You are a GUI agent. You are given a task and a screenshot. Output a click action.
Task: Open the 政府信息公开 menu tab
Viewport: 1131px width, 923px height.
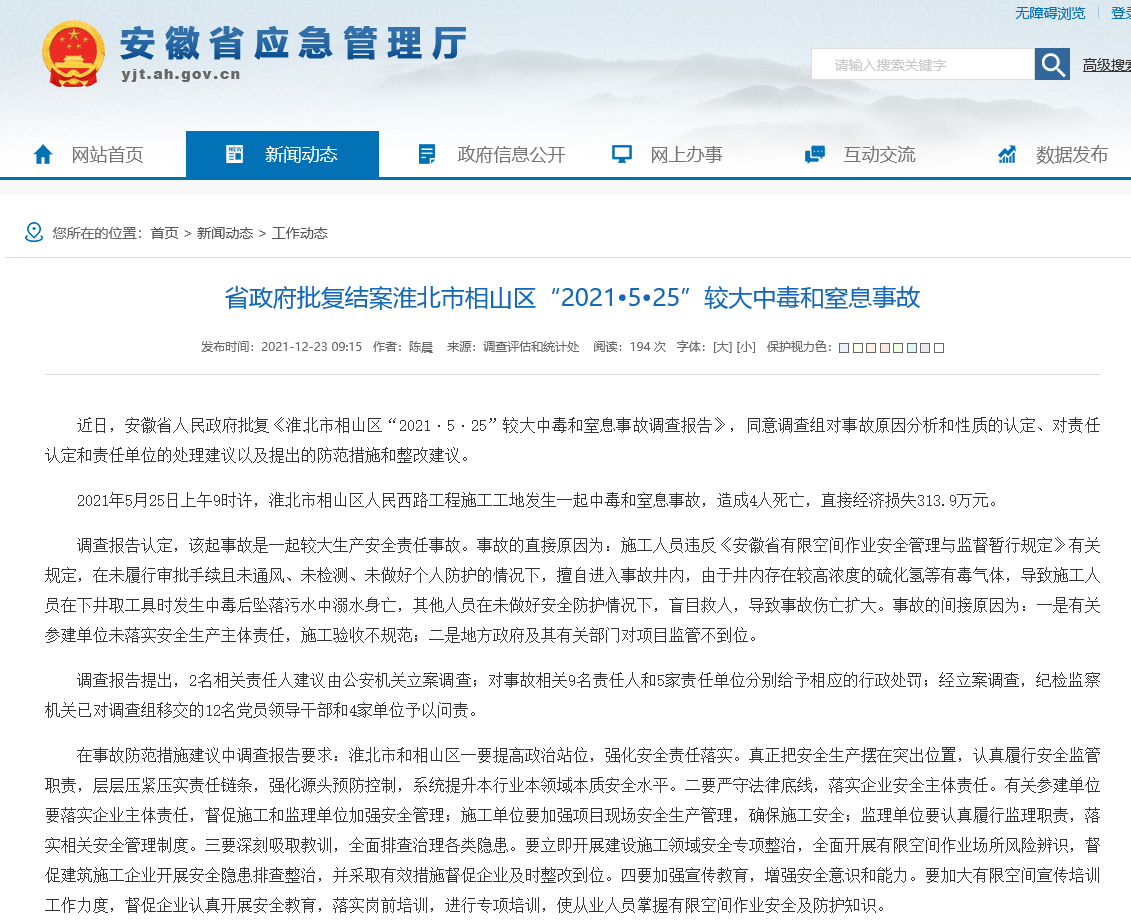coord(511,155)
